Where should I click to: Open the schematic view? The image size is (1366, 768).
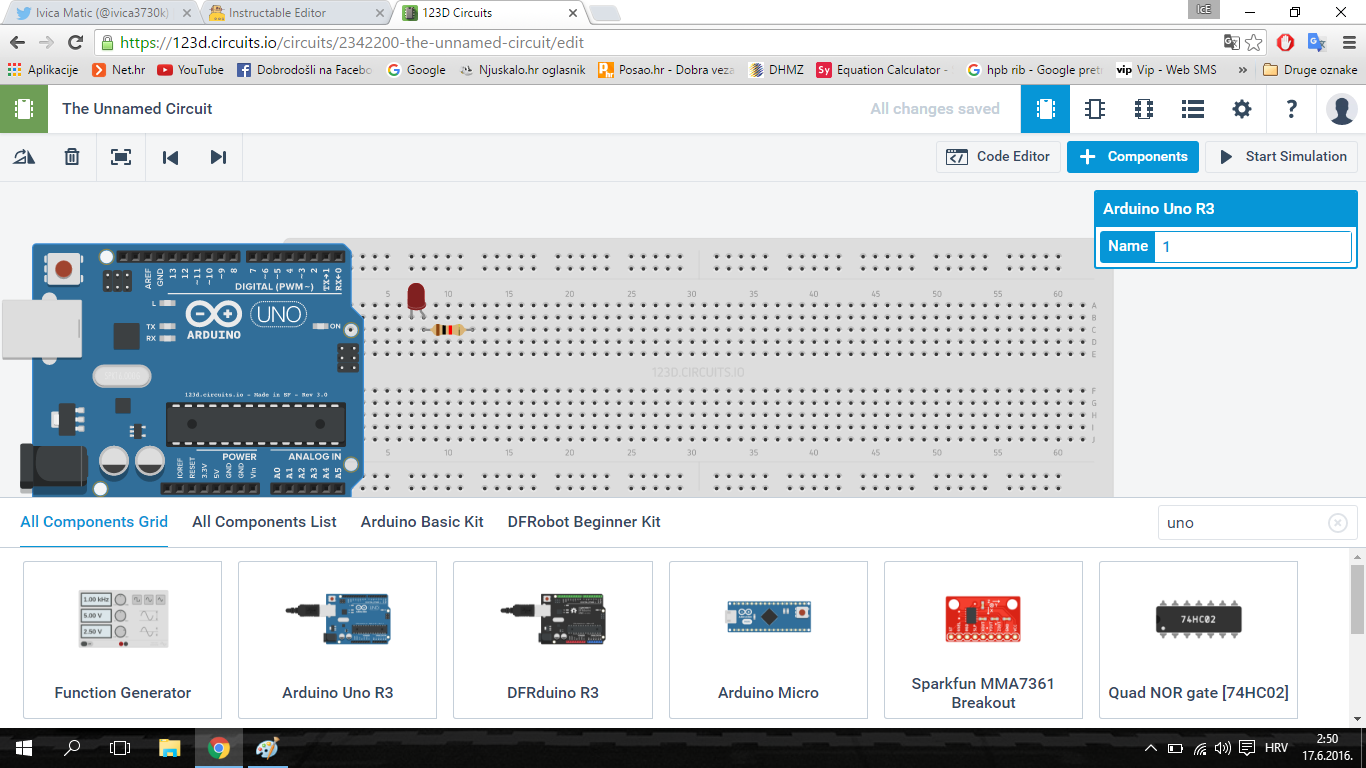coord(1094,109)
